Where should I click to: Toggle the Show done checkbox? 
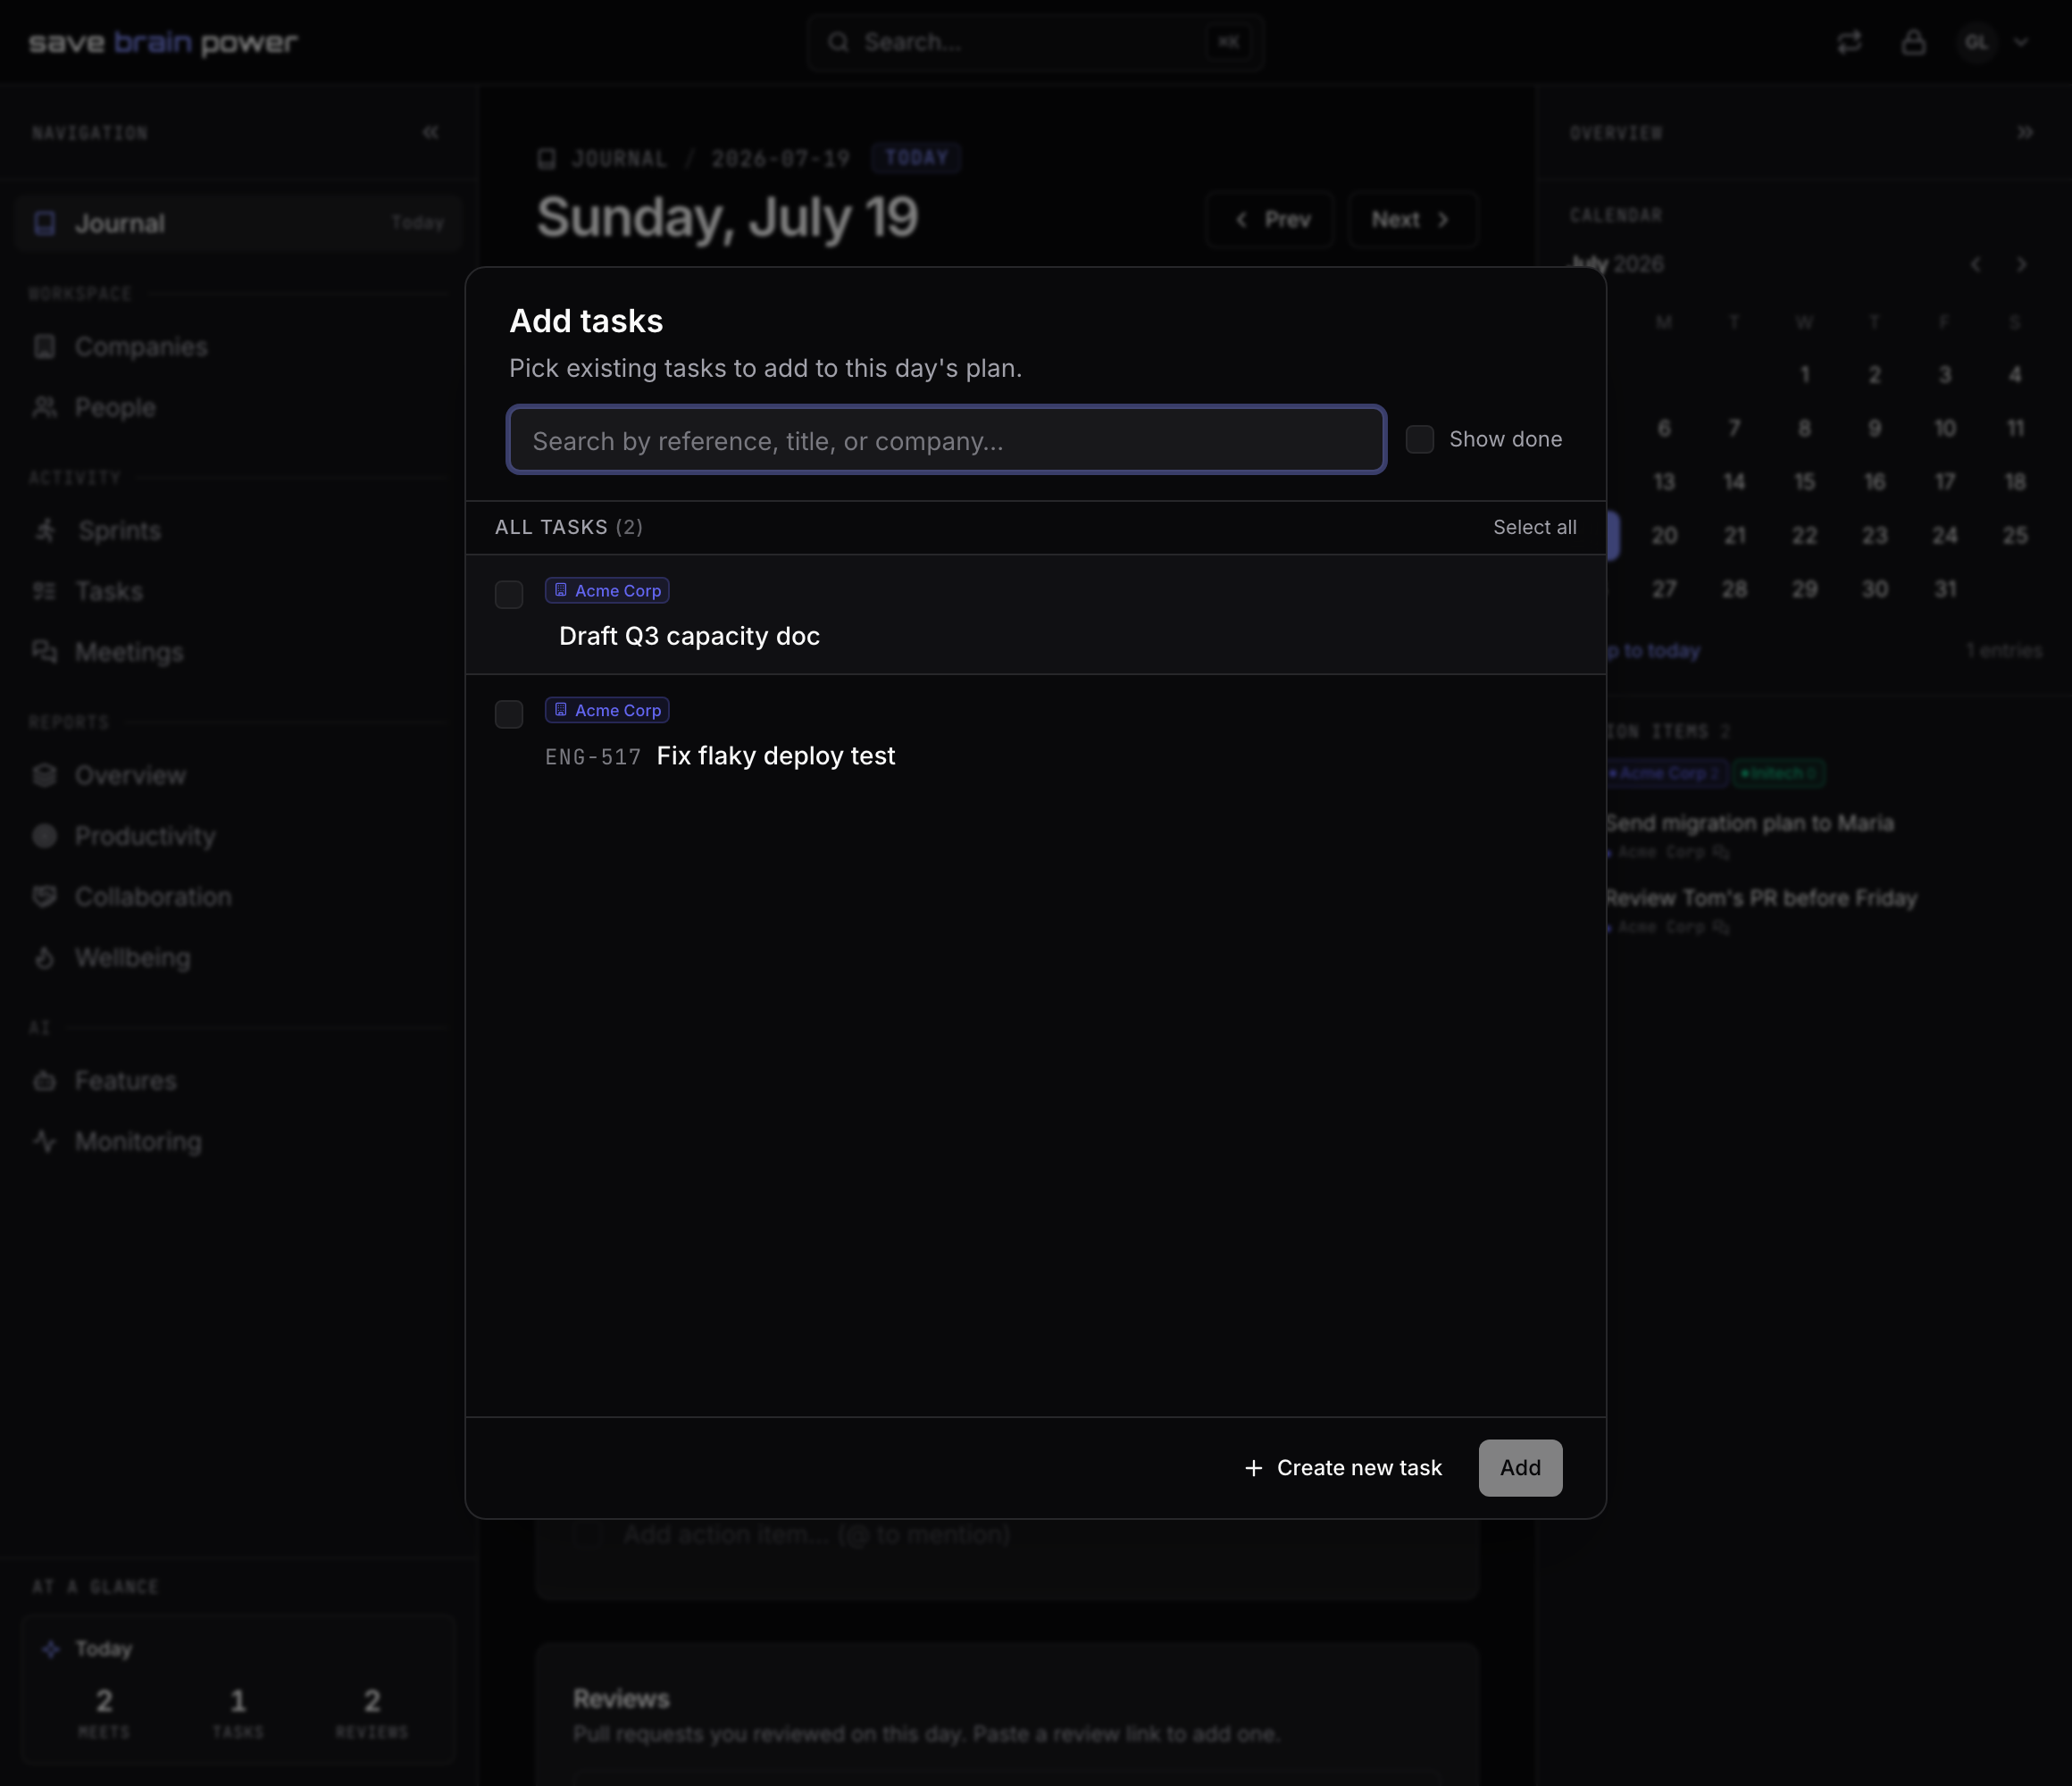tap(1420, 439)
